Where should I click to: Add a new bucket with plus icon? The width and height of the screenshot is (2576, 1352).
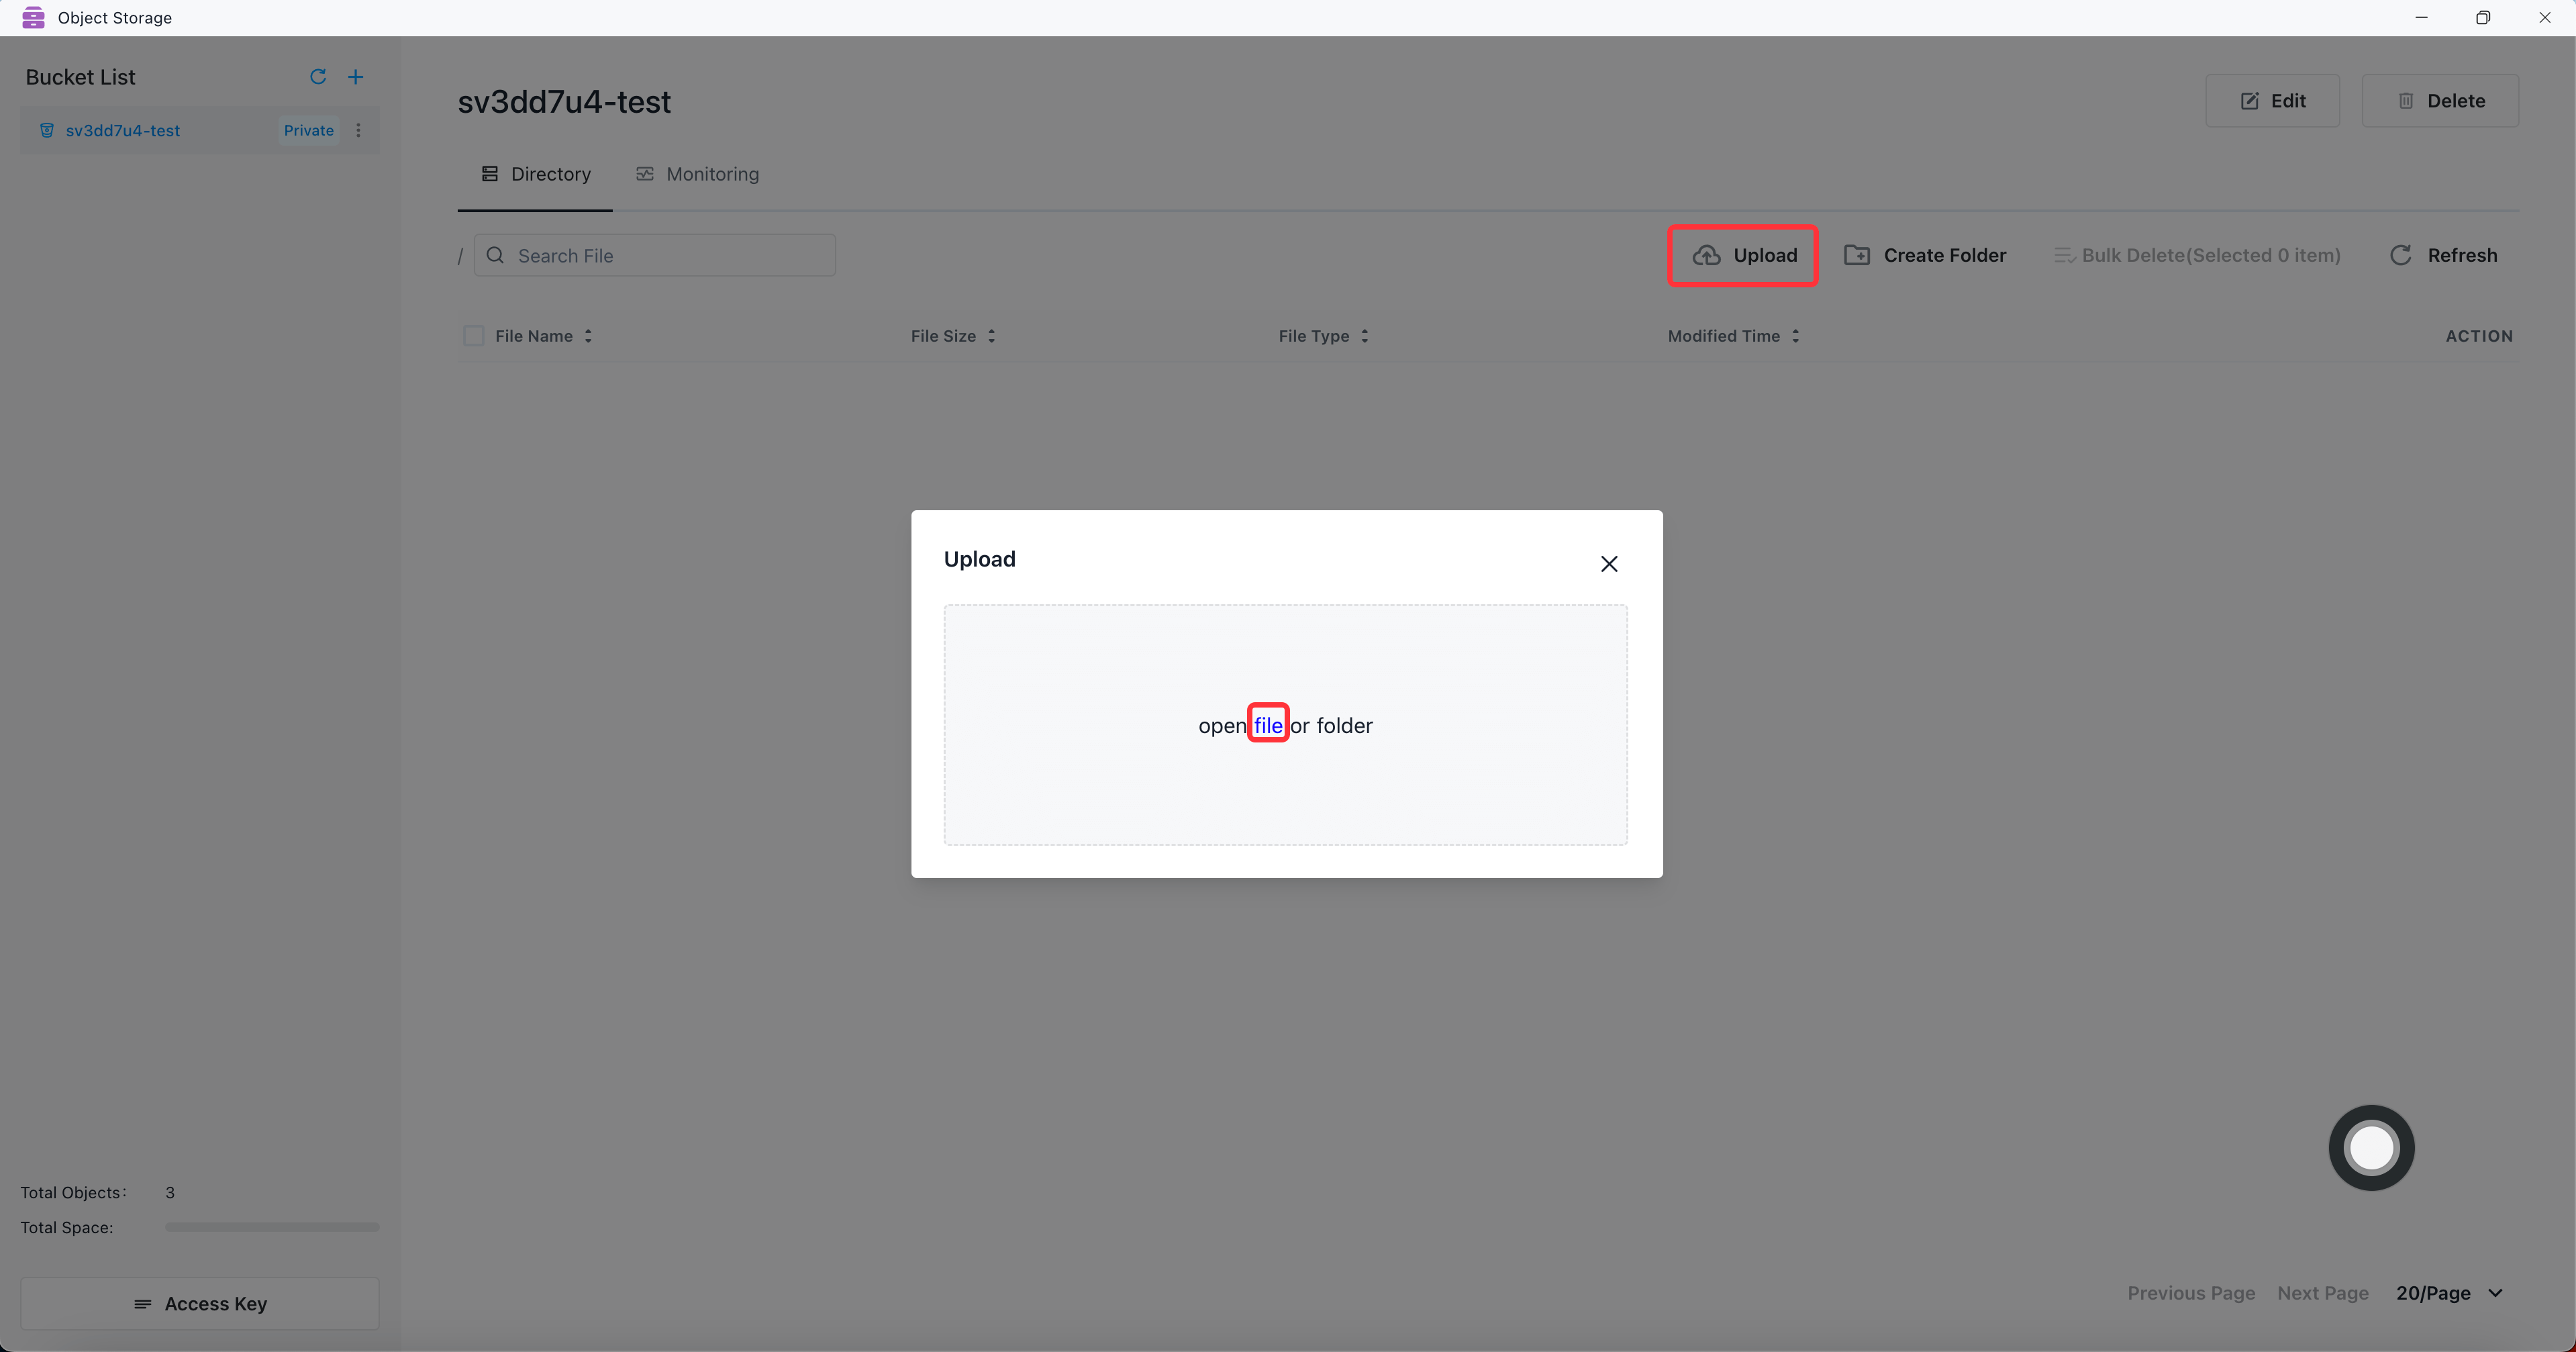pos(355,77)
